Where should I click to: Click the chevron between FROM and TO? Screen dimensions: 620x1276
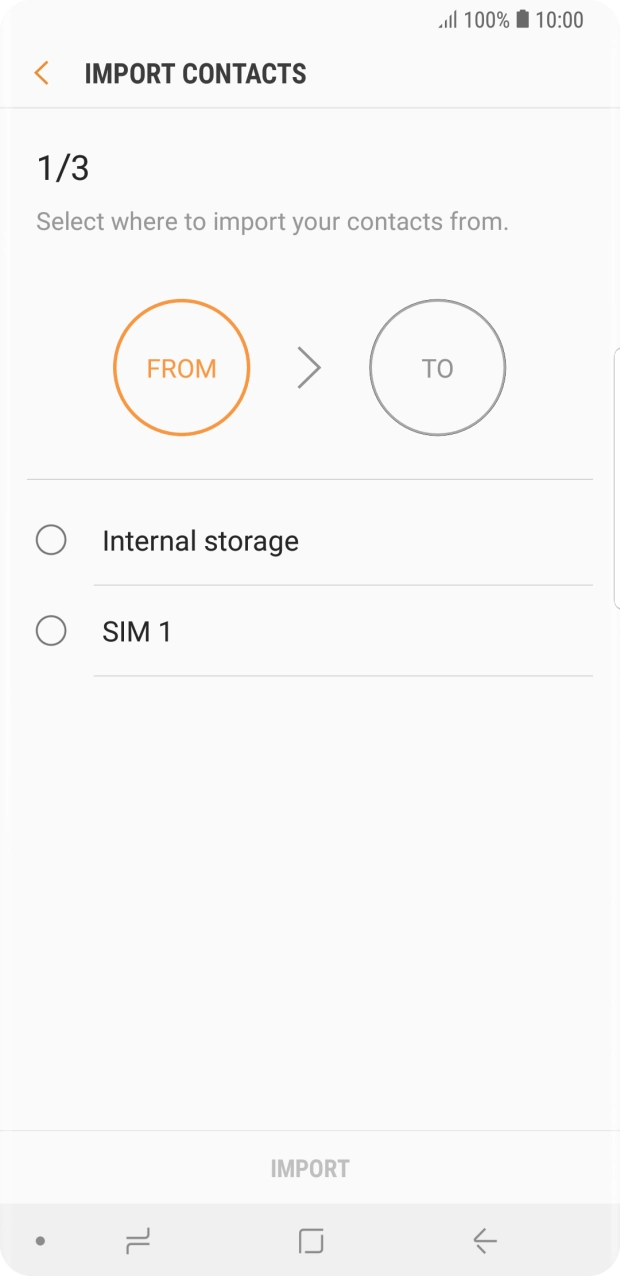point(309,369)
